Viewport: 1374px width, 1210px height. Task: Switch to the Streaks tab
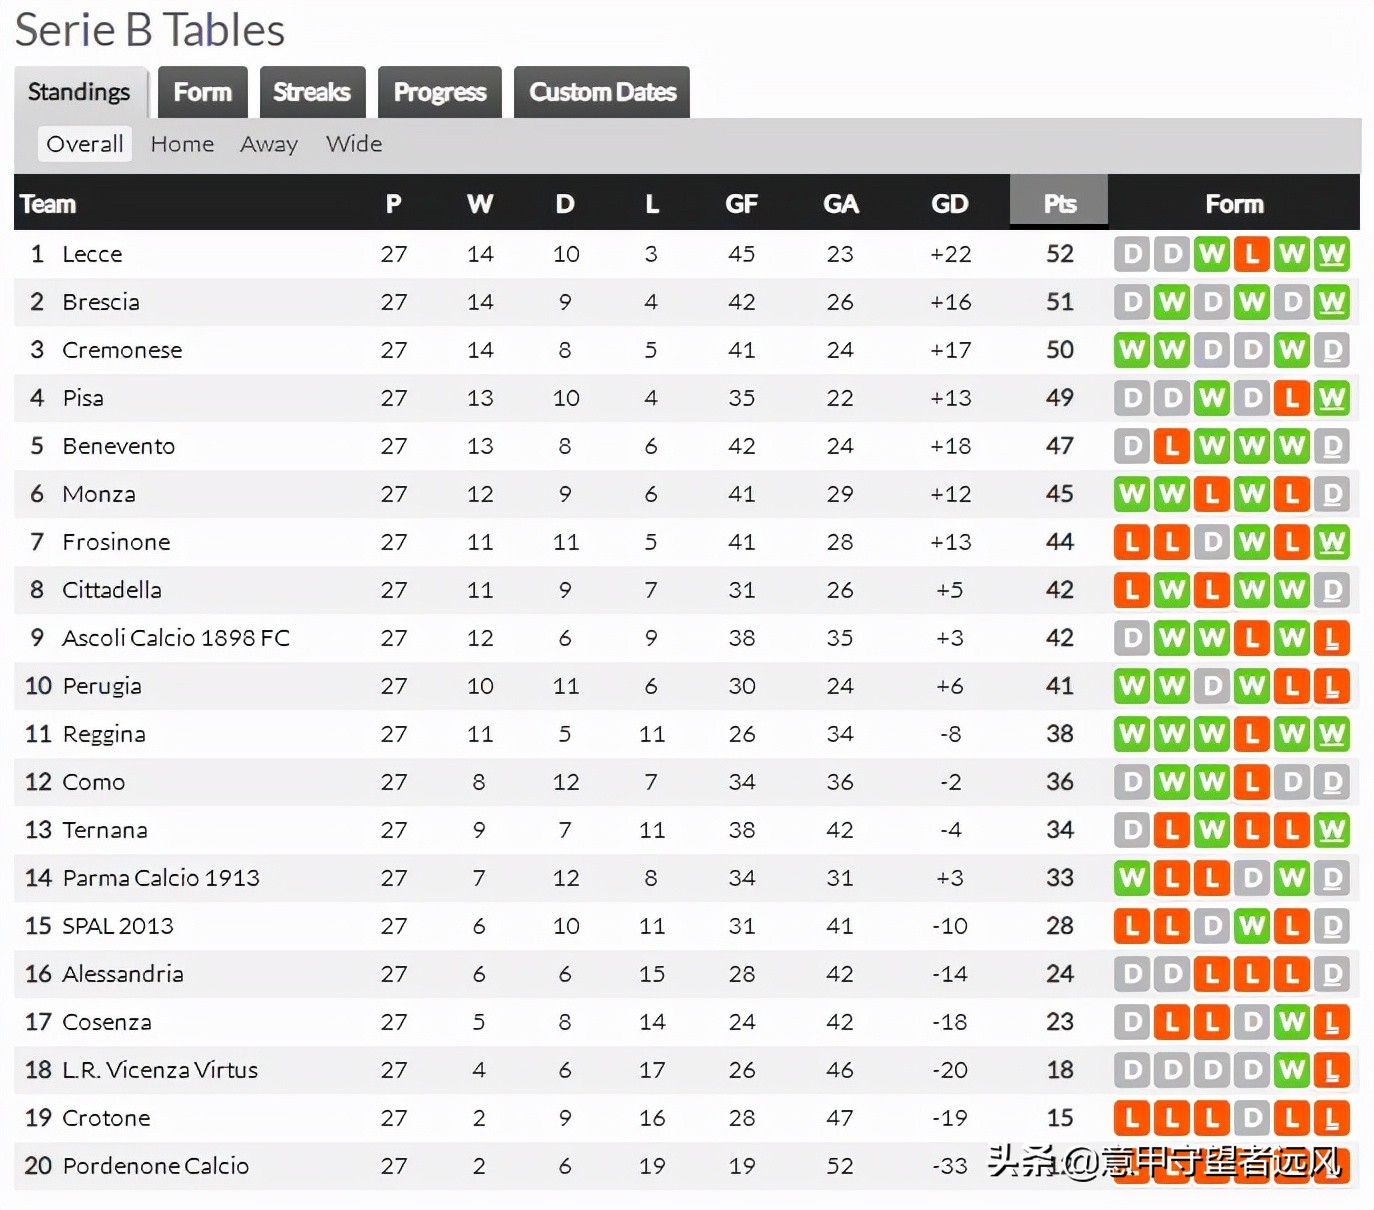click(312, 92)
